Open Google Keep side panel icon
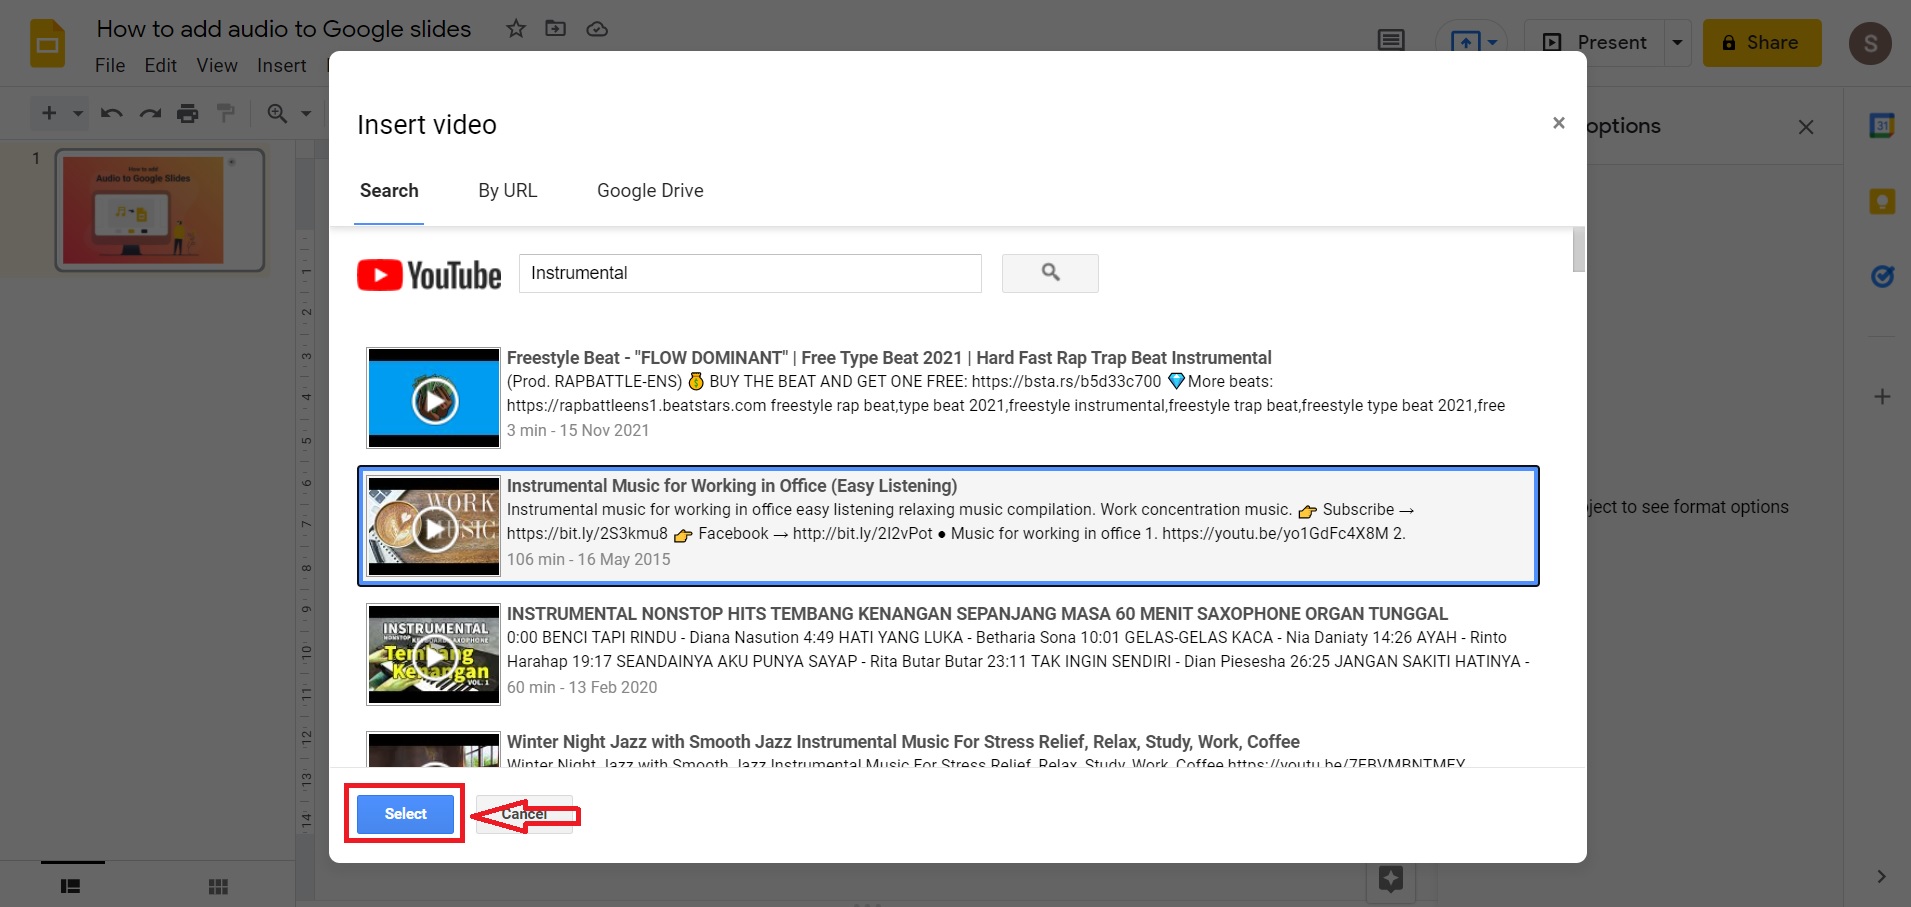The image size is (1911, 907). tap(1882, 202)
